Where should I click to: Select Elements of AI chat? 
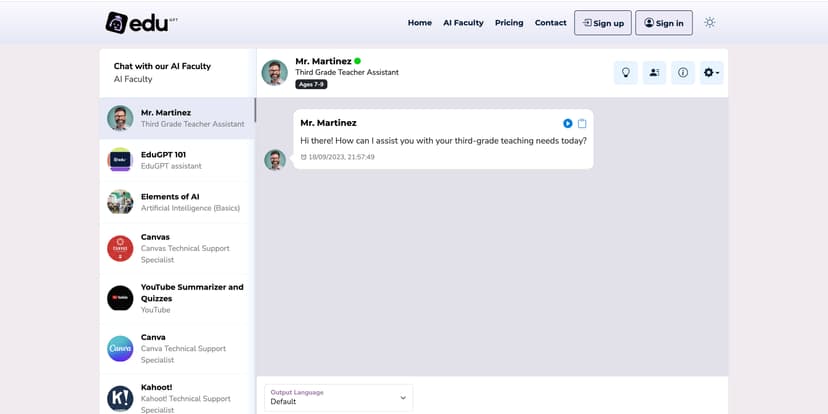(x=177, y=202)
